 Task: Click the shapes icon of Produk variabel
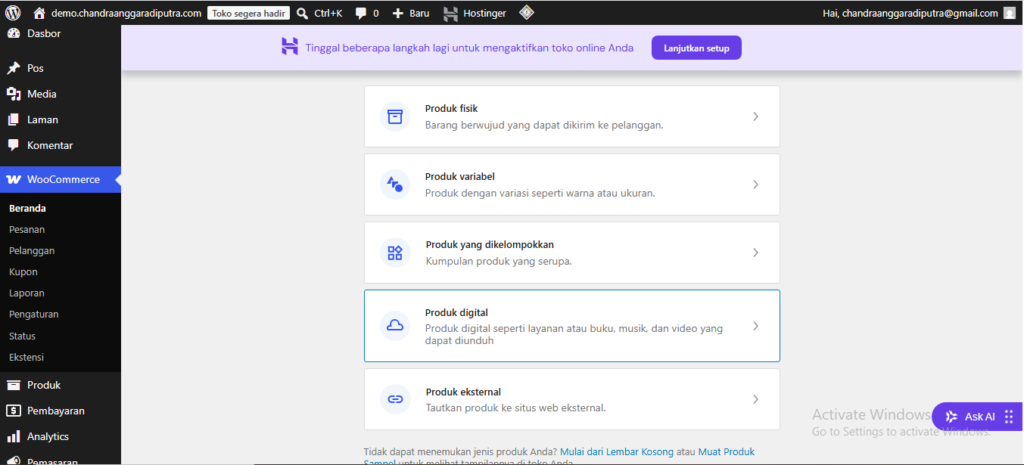(x=395, y=184)
